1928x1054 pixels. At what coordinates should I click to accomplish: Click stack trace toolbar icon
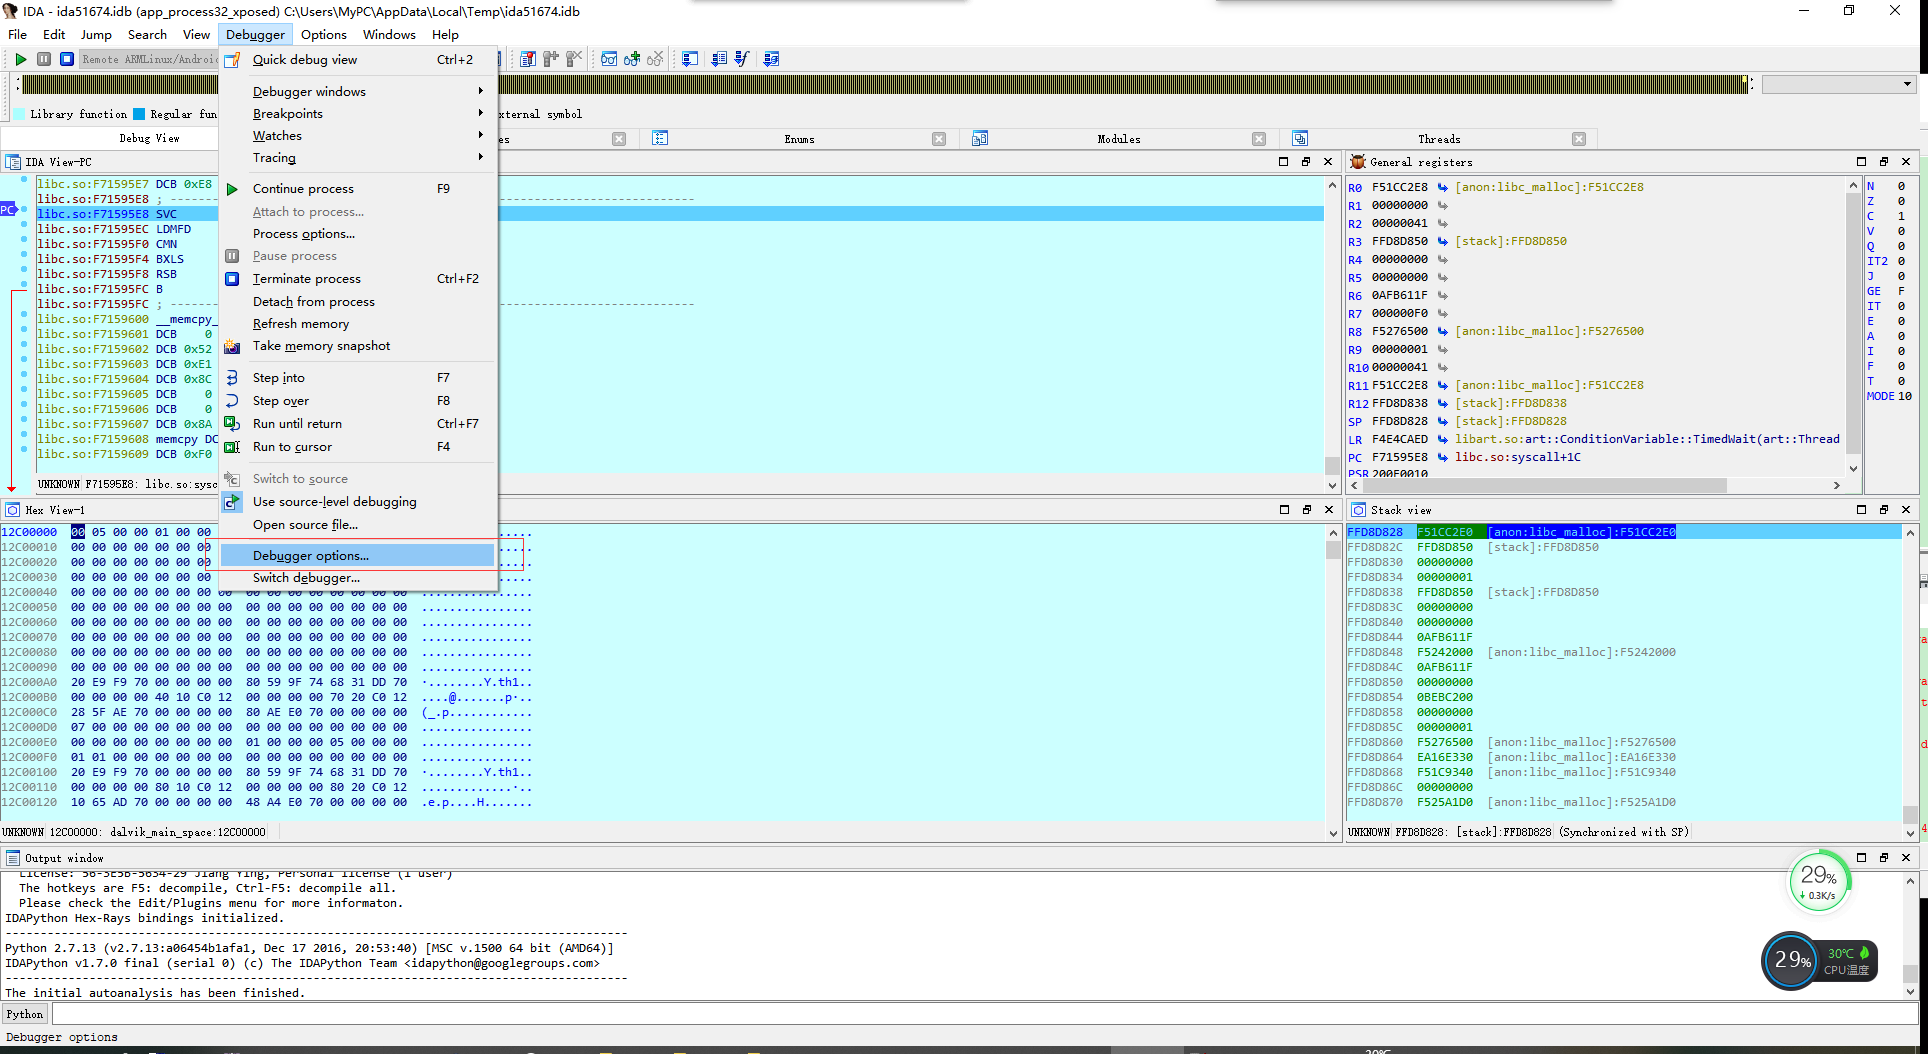(x=690, y=59)
